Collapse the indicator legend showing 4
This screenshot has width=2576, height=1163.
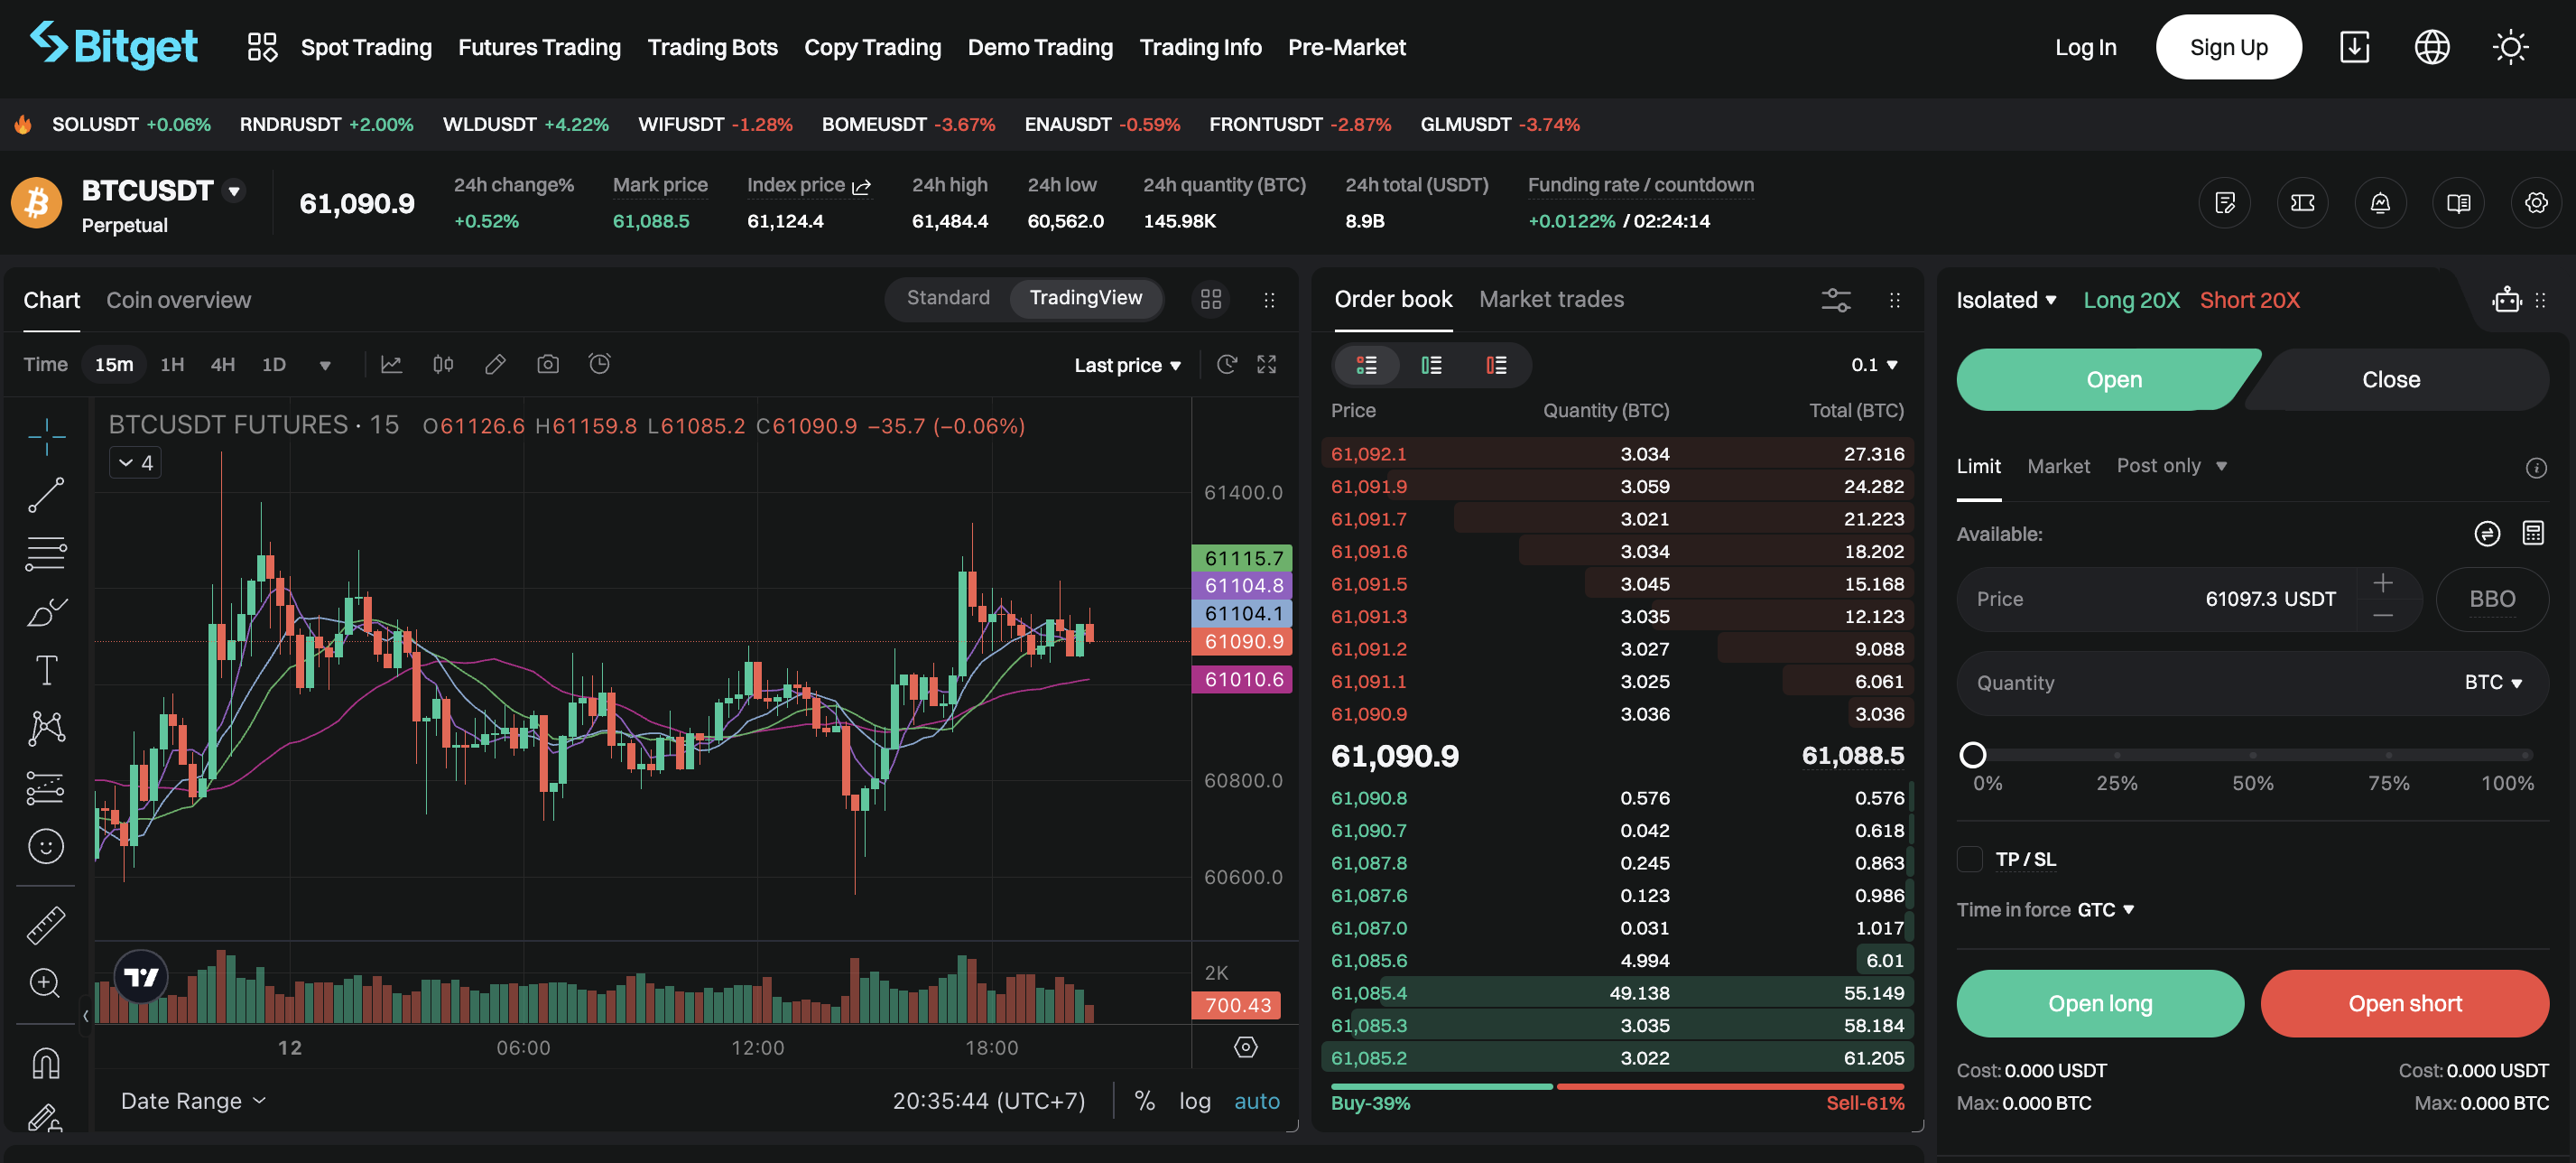[x=135, y=463]
